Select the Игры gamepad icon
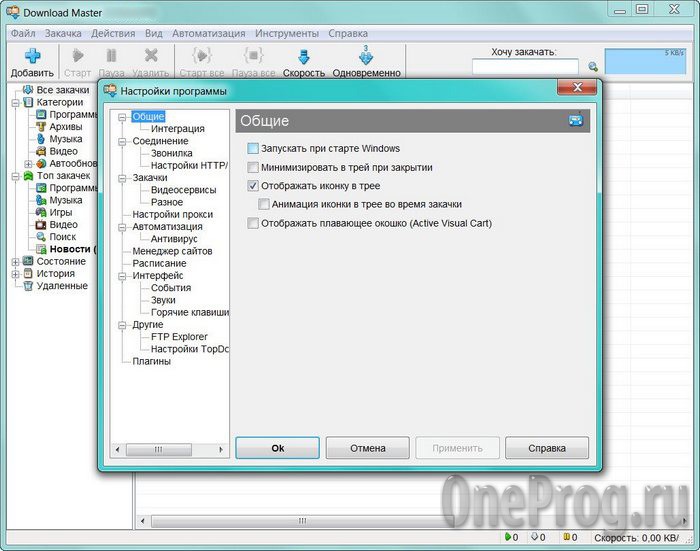This screenshot has height=551, width=700. click(x=41, y=212)
